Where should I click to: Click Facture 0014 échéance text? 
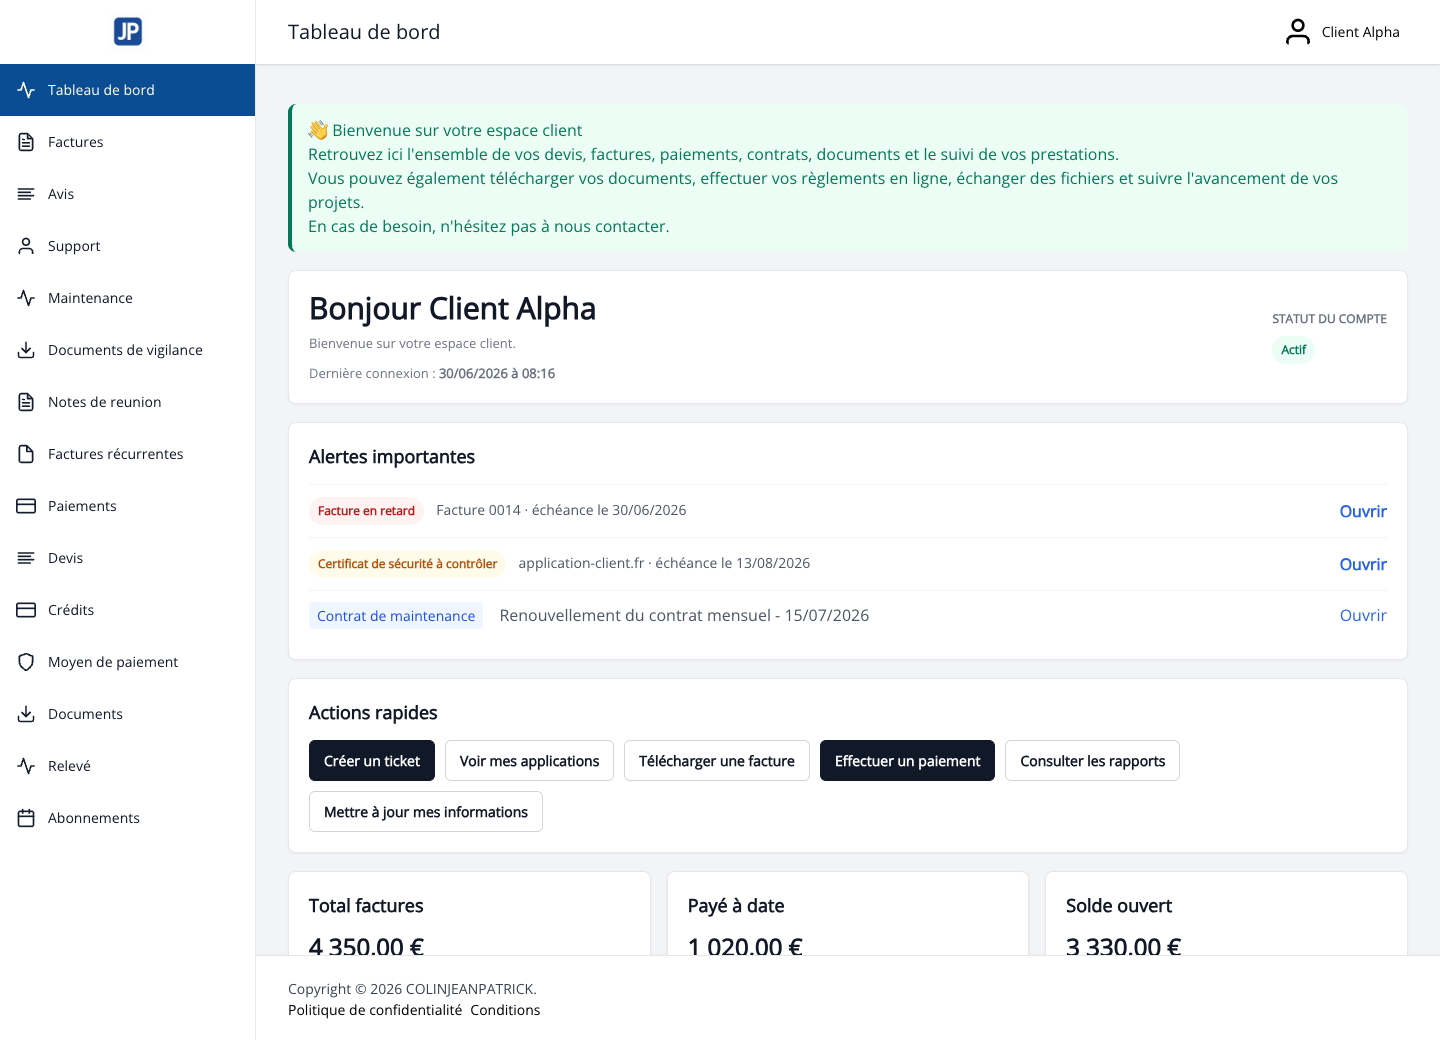[x=561, y=510]
